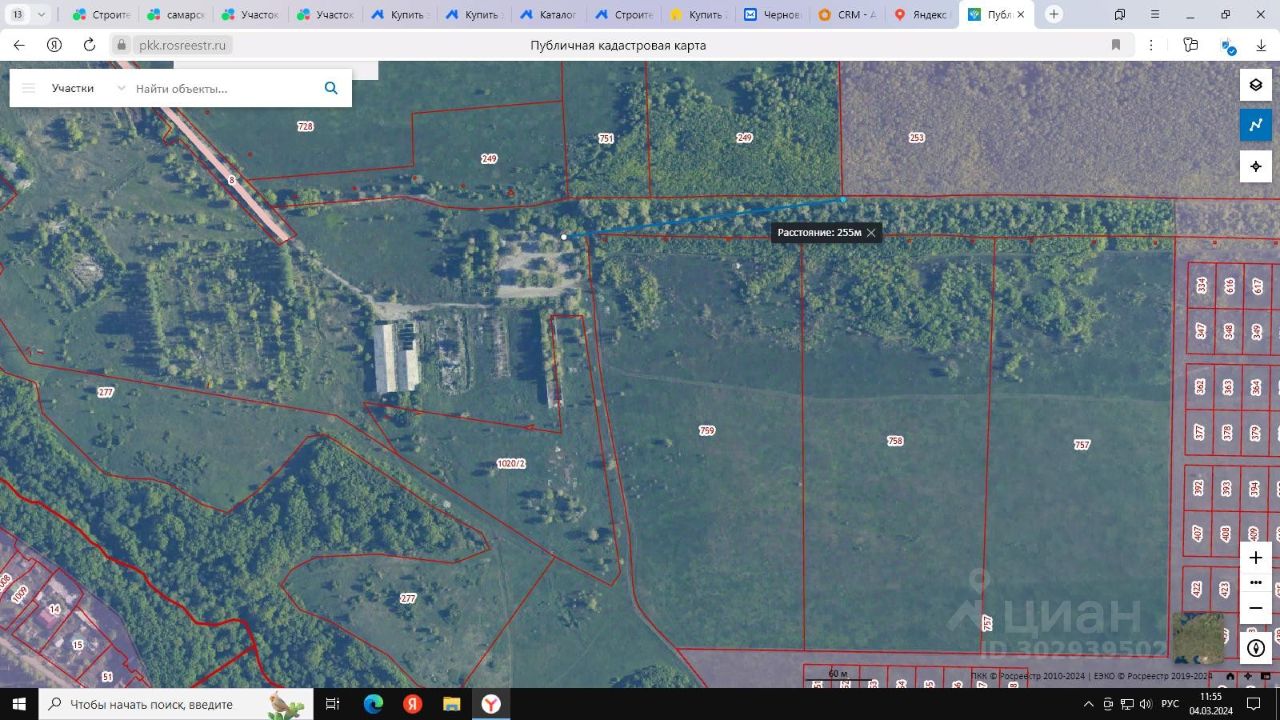Select parcel 758 on the map
The width and height of the screenshot is (1280, 720).
pos(895,441)
